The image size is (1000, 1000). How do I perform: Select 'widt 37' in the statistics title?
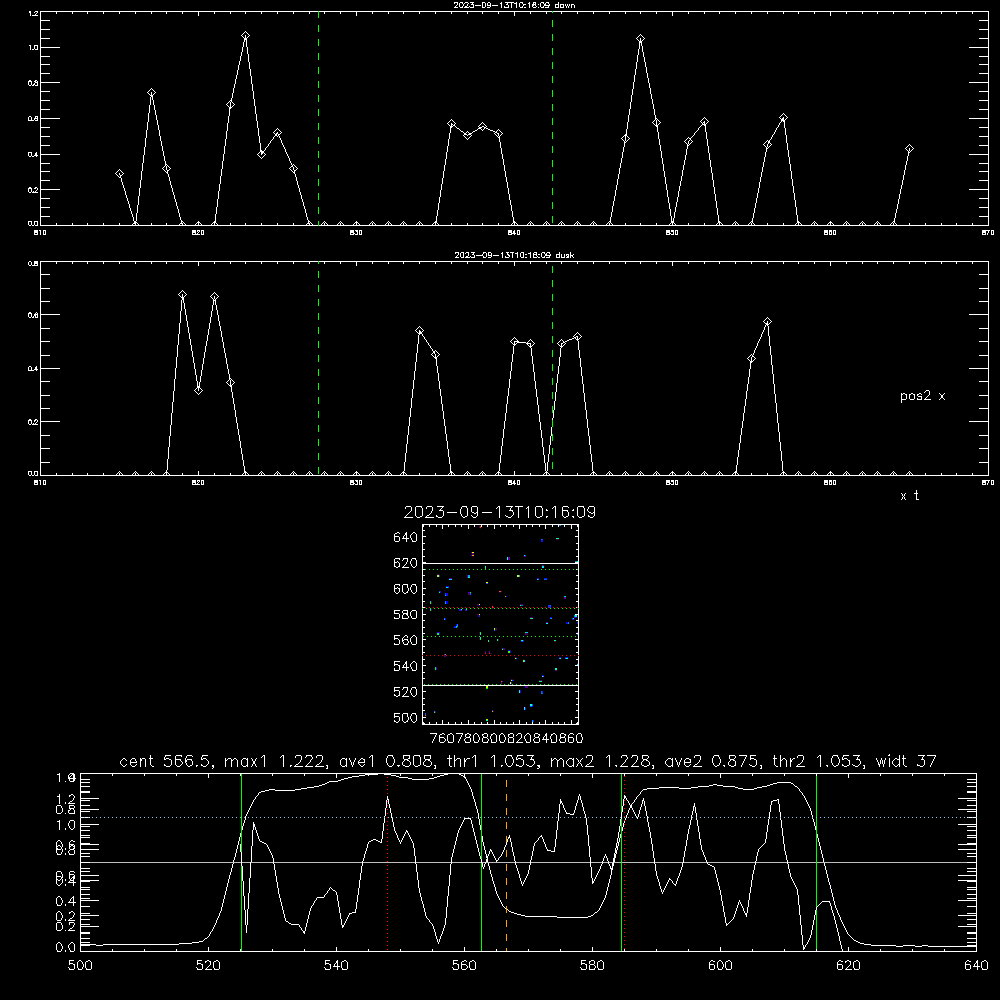(906, 761)
